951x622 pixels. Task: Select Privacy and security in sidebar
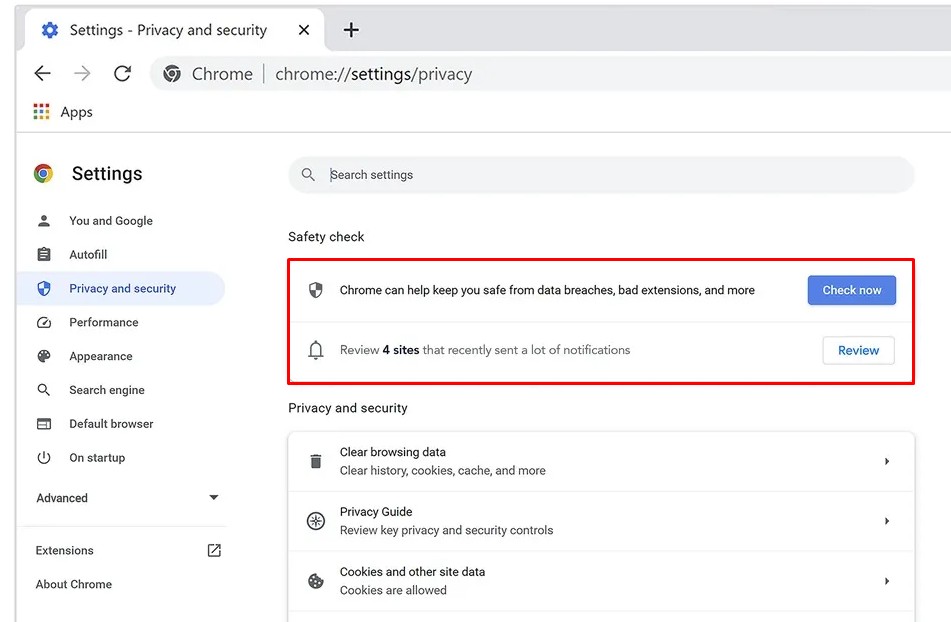pyautogui.click(x=123, y=289)
